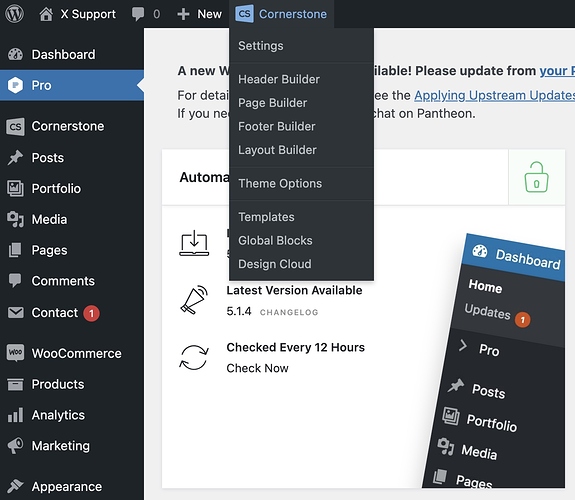This screenshot has height=500, width=575.
Task: Click the Marketing megaphone icon in sidebar
Action: [x=15, y=446]
